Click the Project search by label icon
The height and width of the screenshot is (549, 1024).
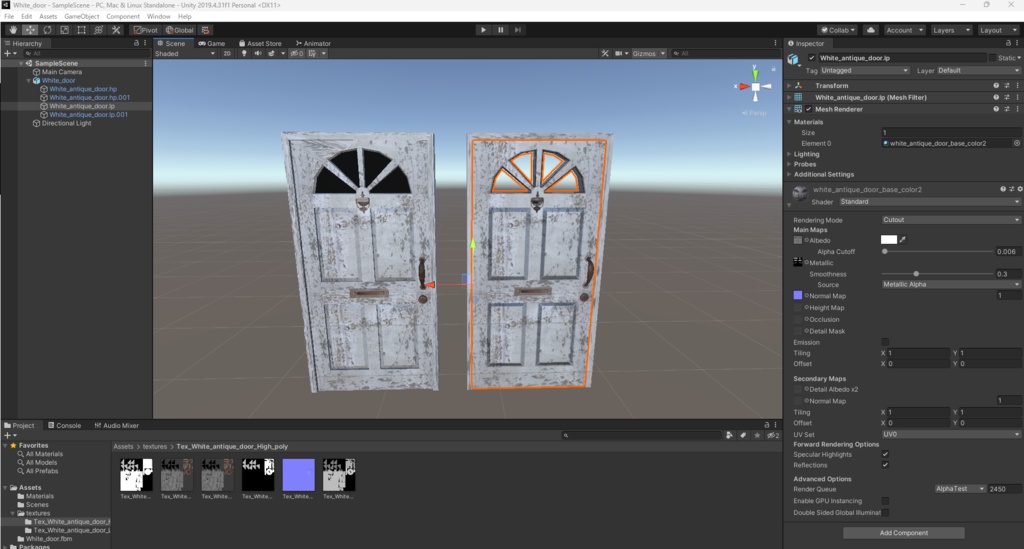pyautogui.click(x=743, y=435)
